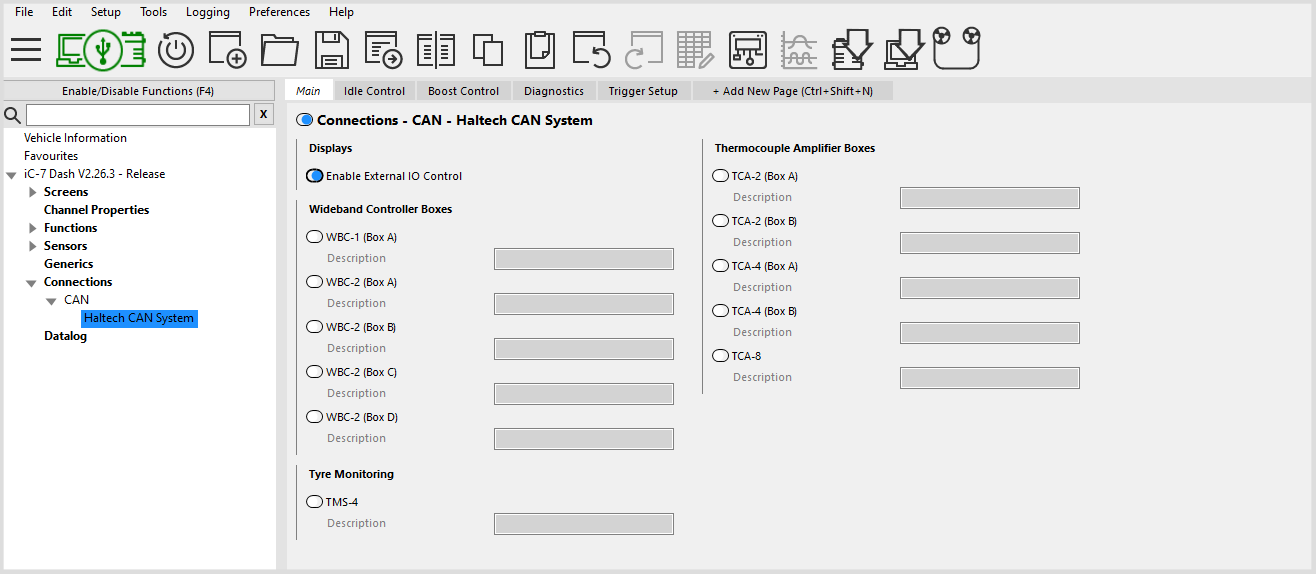Enable TMS-4 tyre monitoring
The image size is (1316, 574).
[x=314, y=502]
